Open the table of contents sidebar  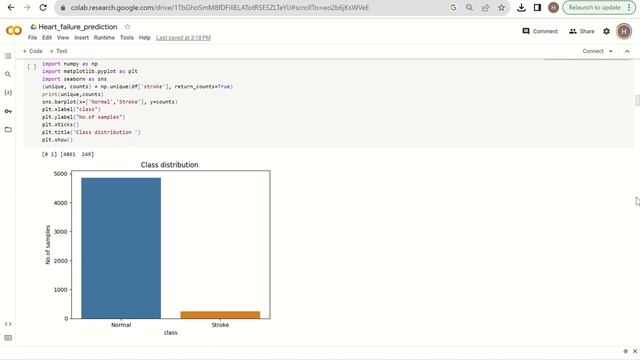pos(8,56)
